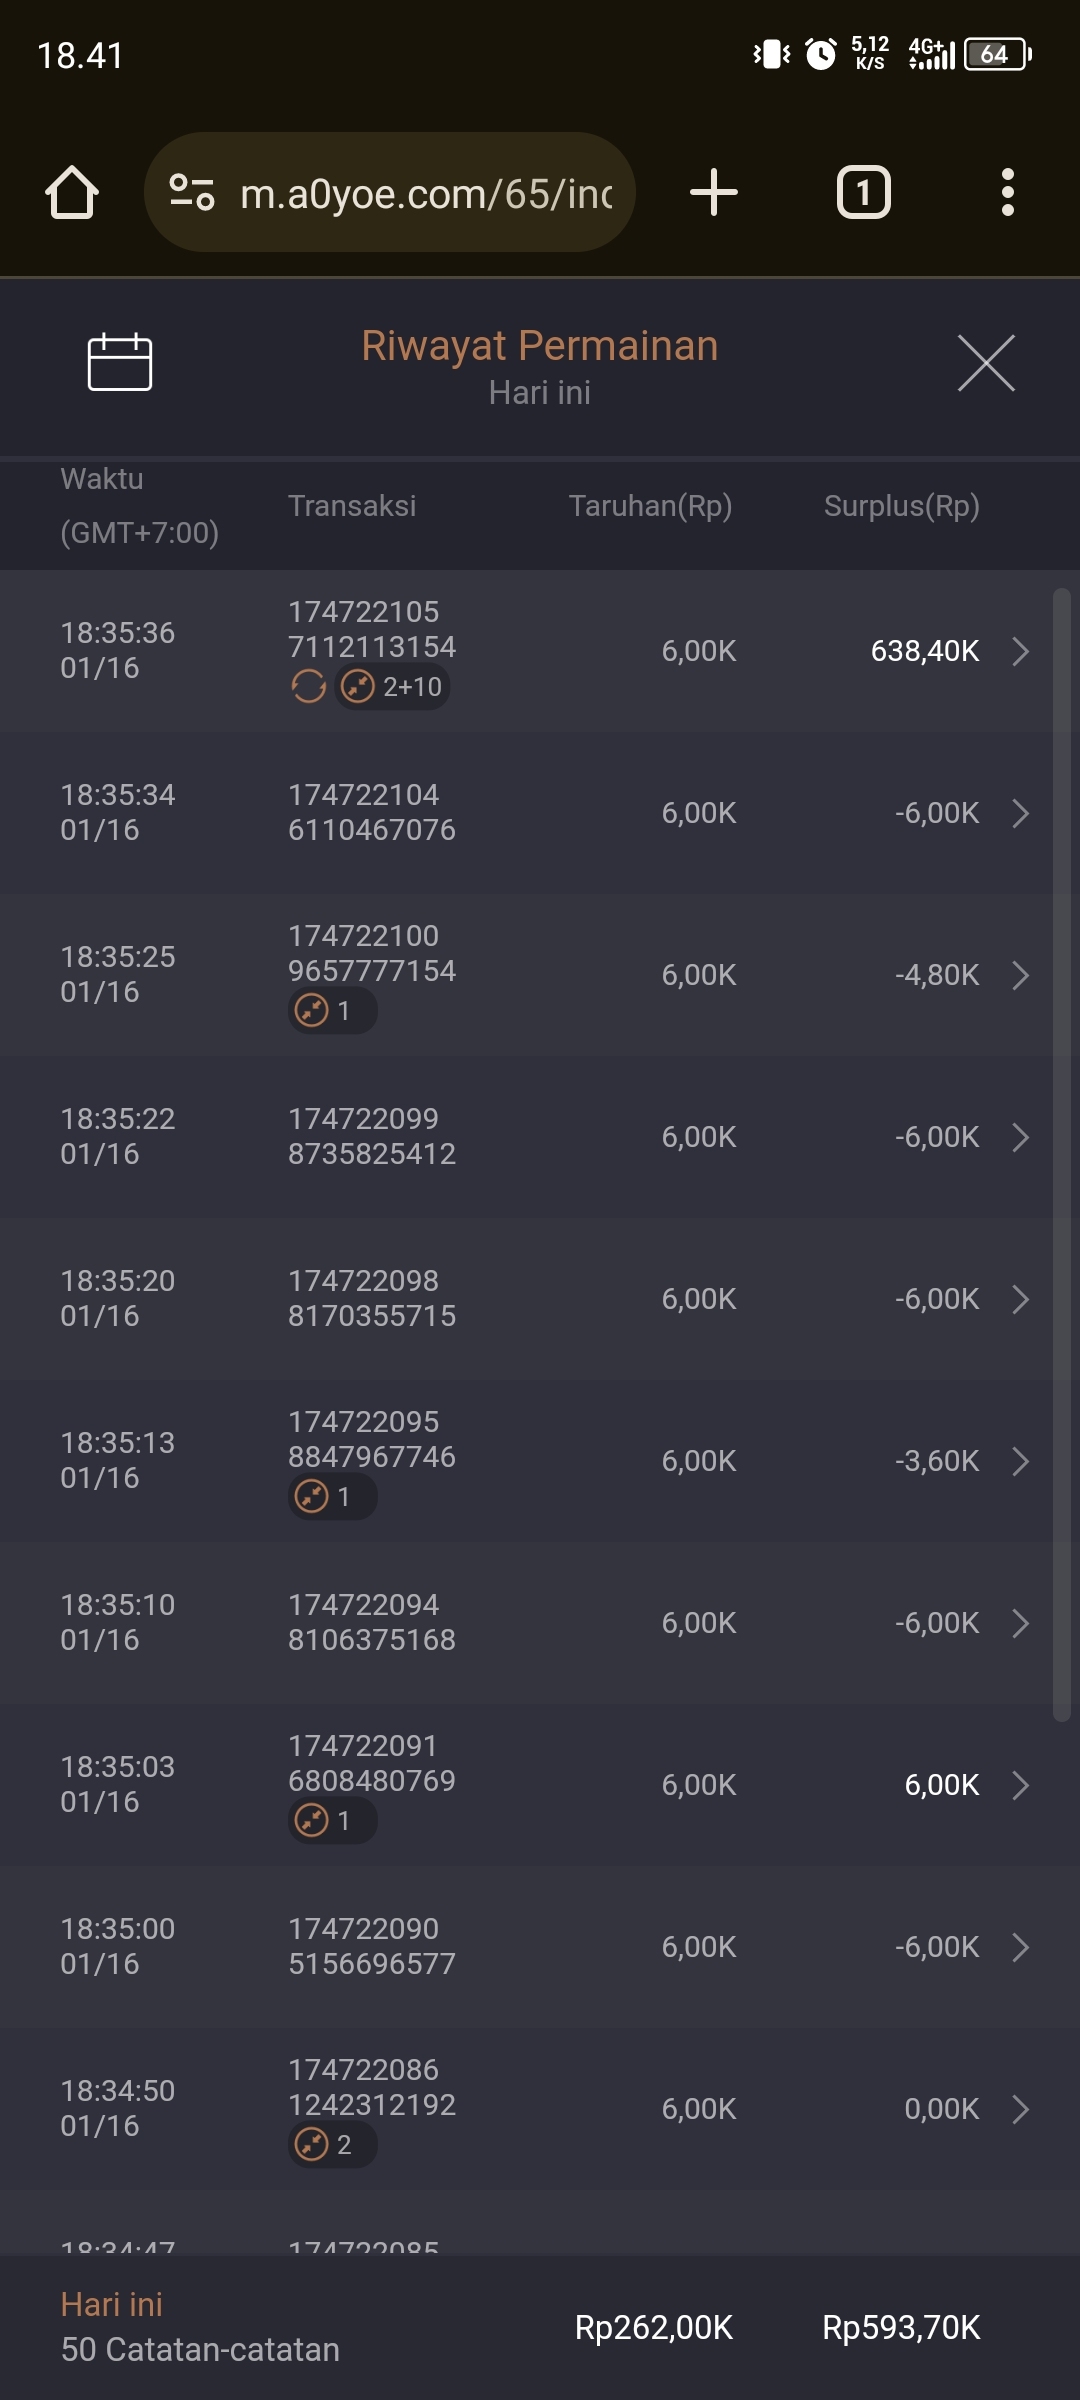Open a new browser tab with plus icon
The height and width of the screenshot is (2400, 1080).
(x=714, y=192)
